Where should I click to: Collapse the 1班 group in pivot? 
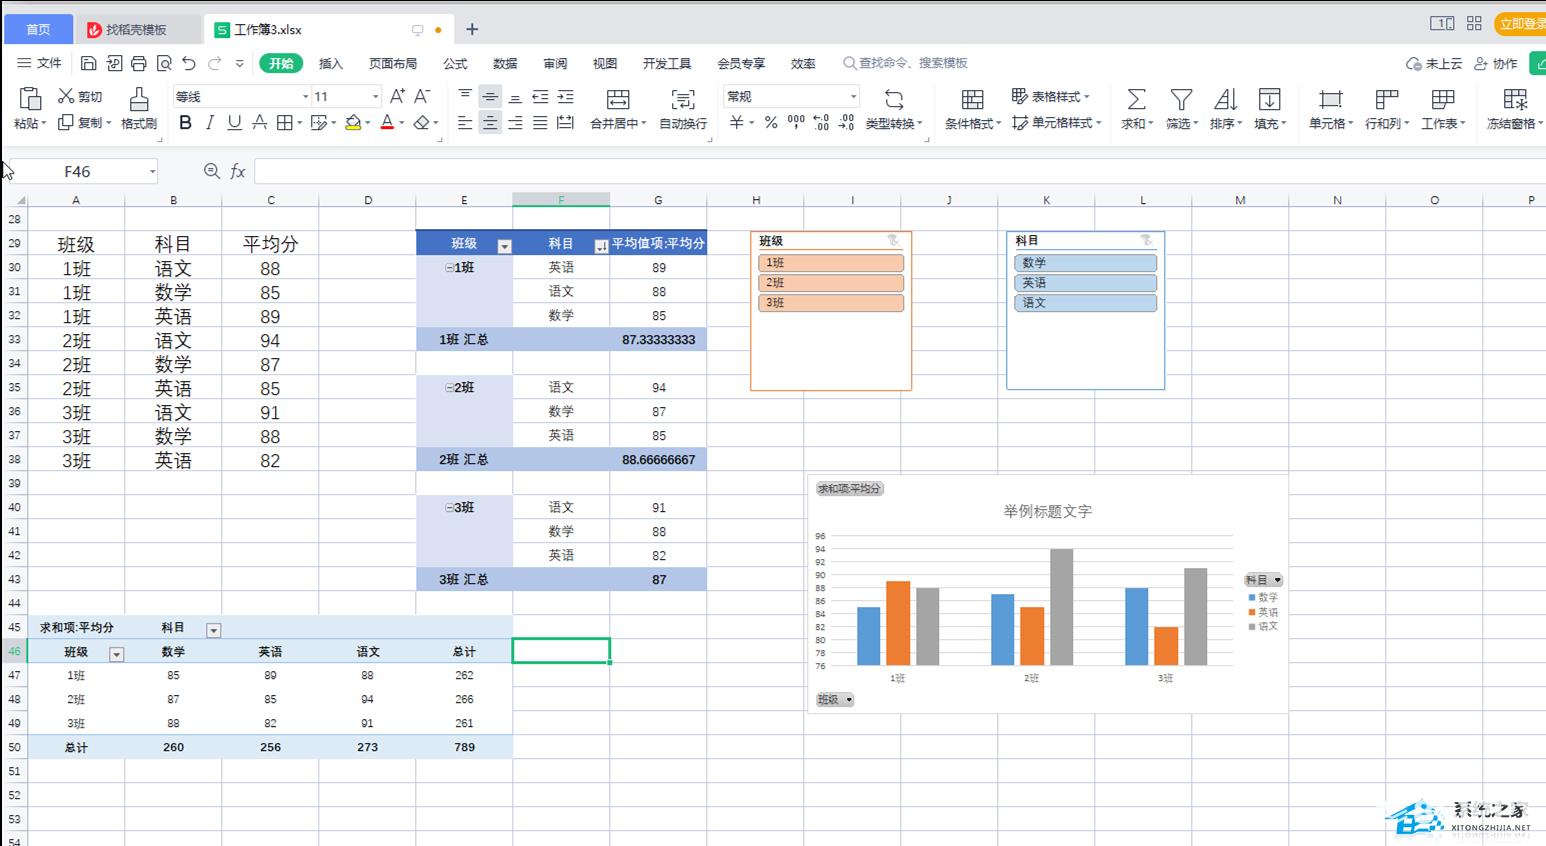coord(450,268)
